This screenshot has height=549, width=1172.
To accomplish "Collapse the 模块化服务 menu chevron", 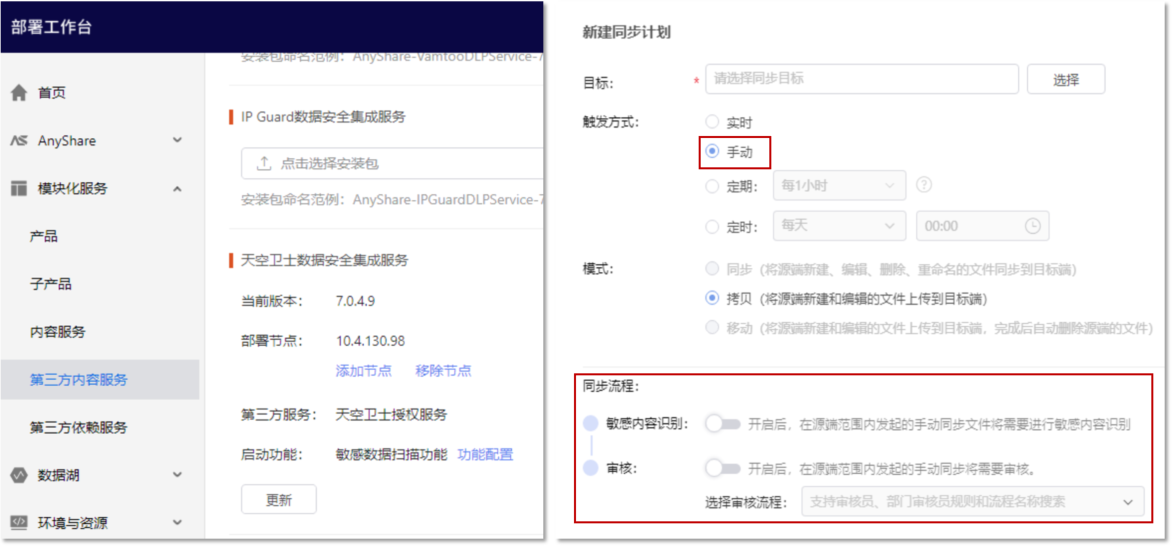I will pos(177,188).
